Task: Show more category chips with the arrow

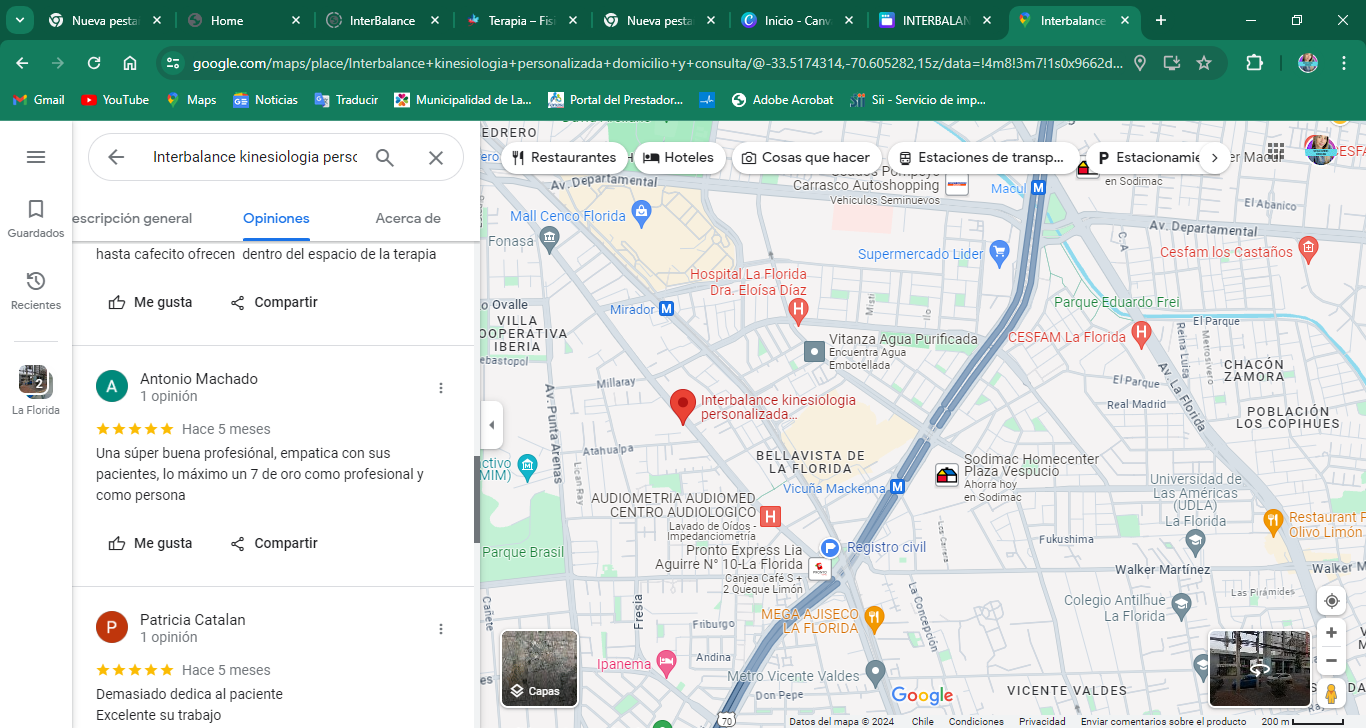Action: point(1214,157)
